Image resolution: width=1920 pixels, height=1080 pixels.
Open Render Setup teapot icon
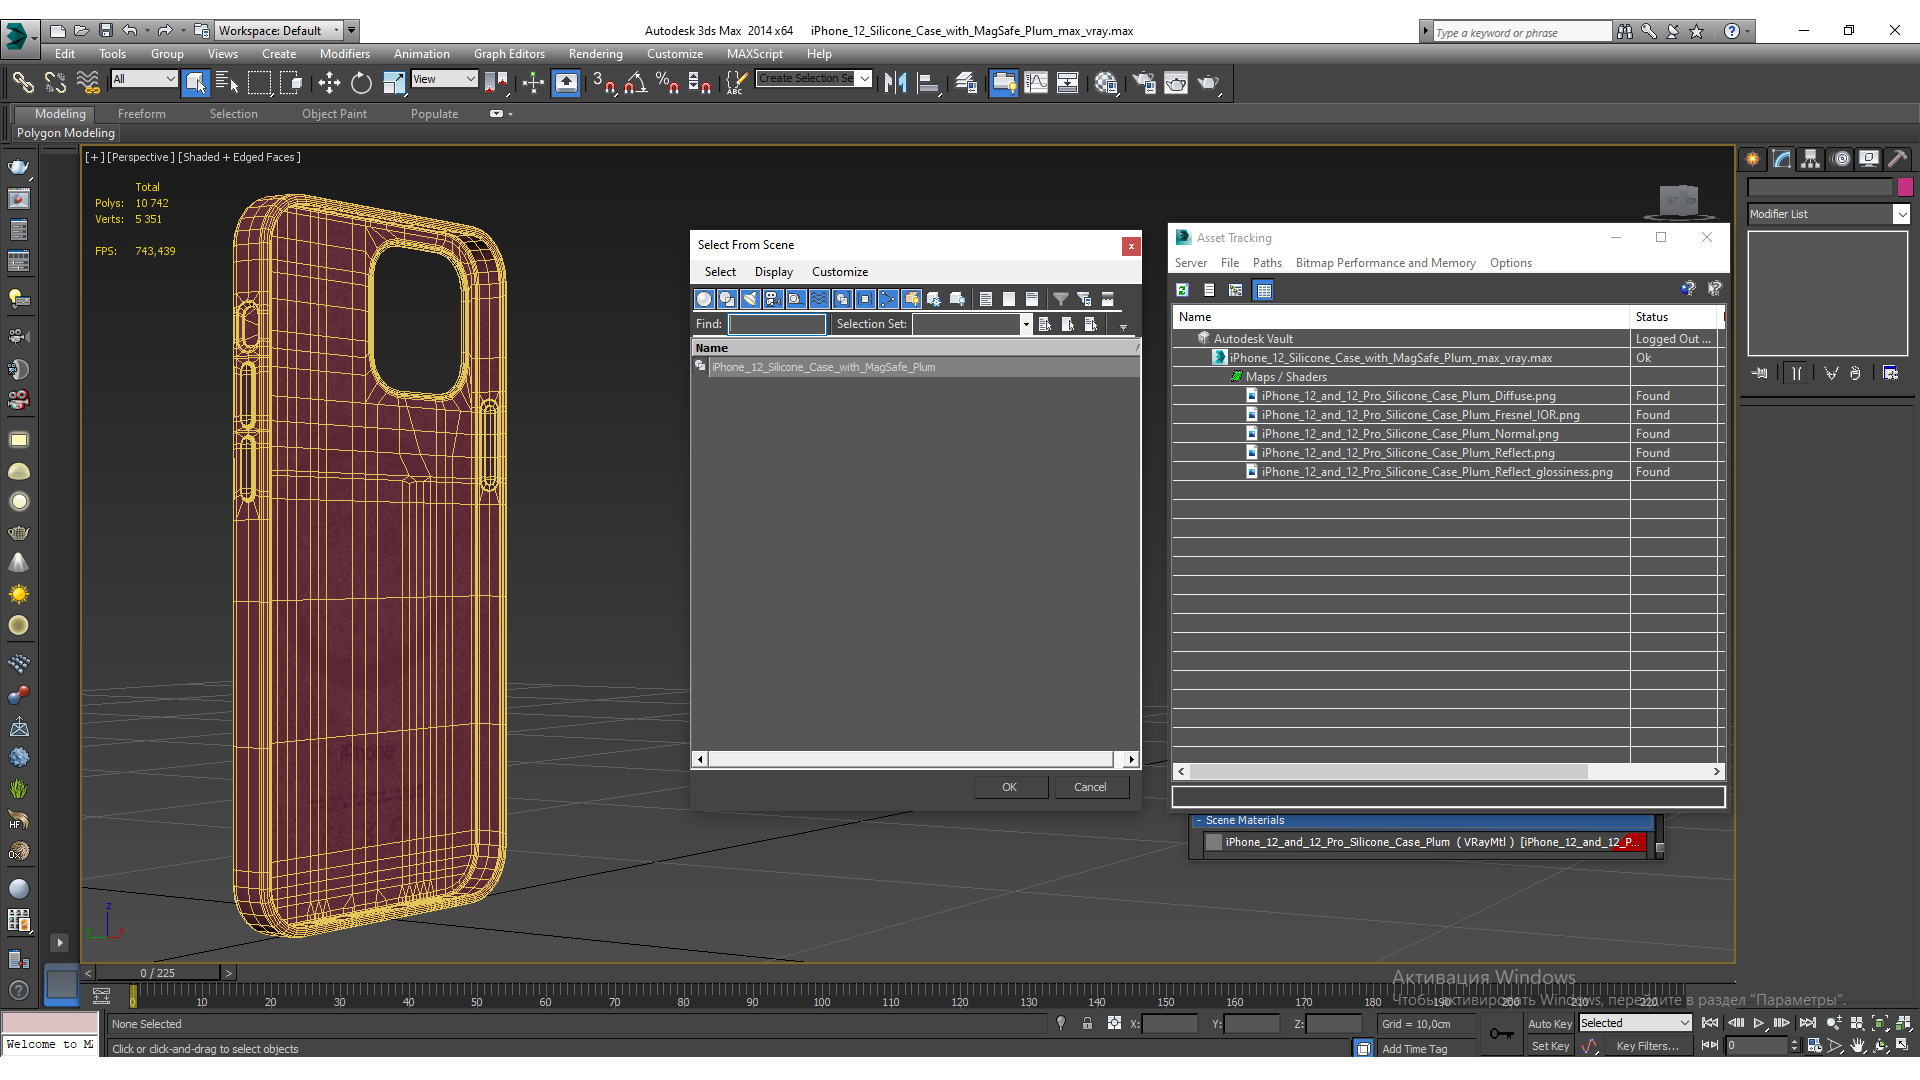1143,83
